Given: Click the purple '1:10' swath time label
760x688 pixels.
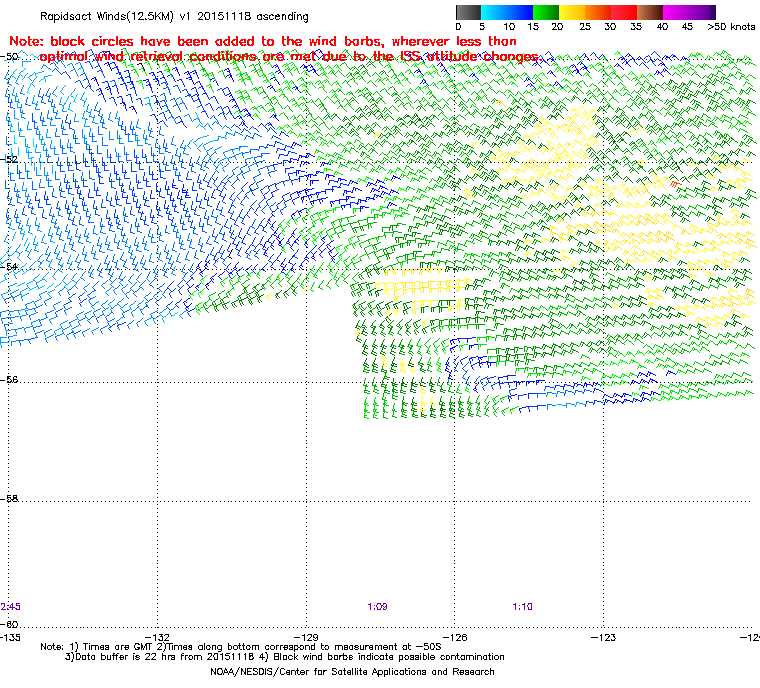Looking at the screenshot, I should pyautogui.click(x=522, y=607).
